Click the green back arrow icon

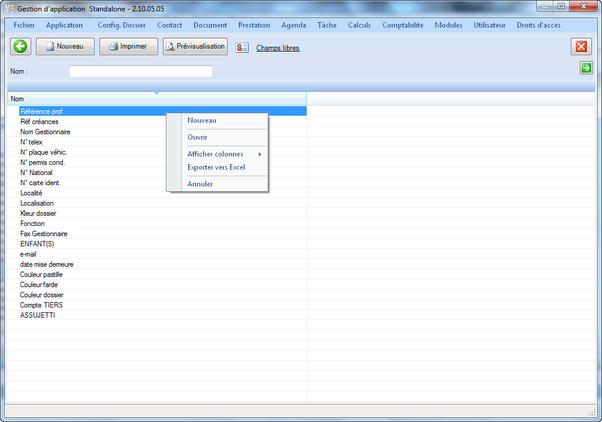20,47
